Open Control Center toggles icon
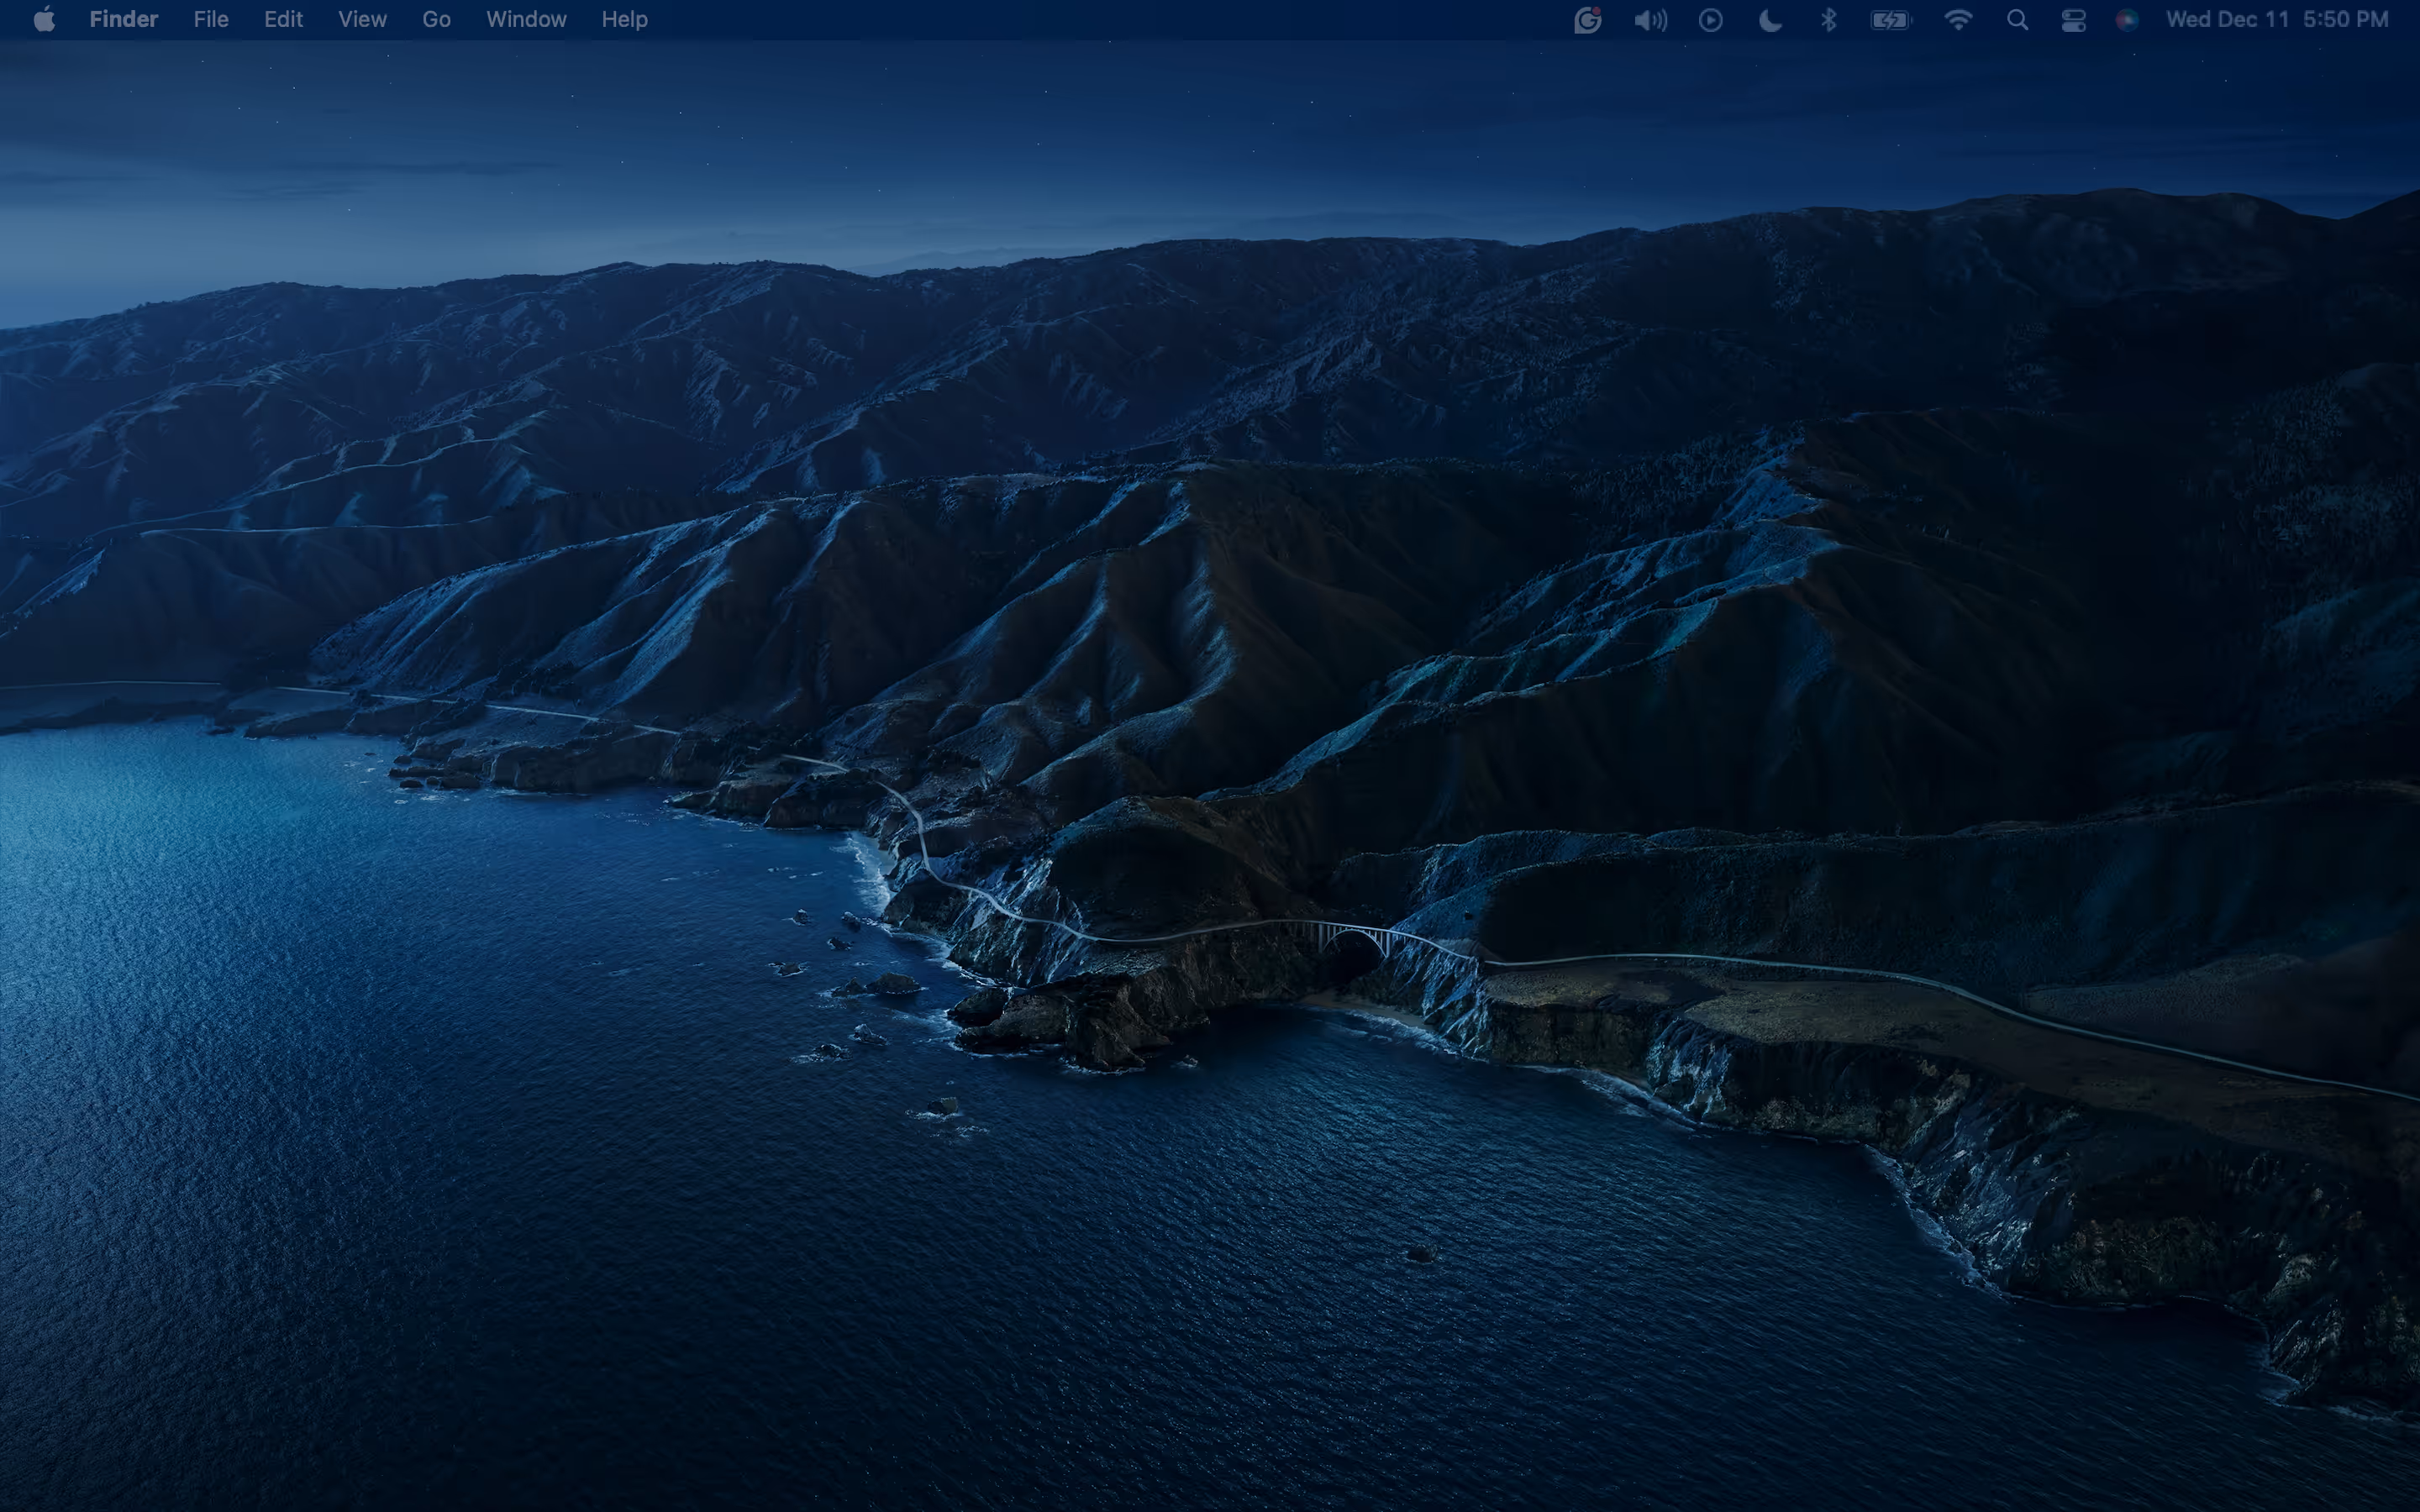The height and width of the screenshot is (1512, 2420). point(2073,20)
